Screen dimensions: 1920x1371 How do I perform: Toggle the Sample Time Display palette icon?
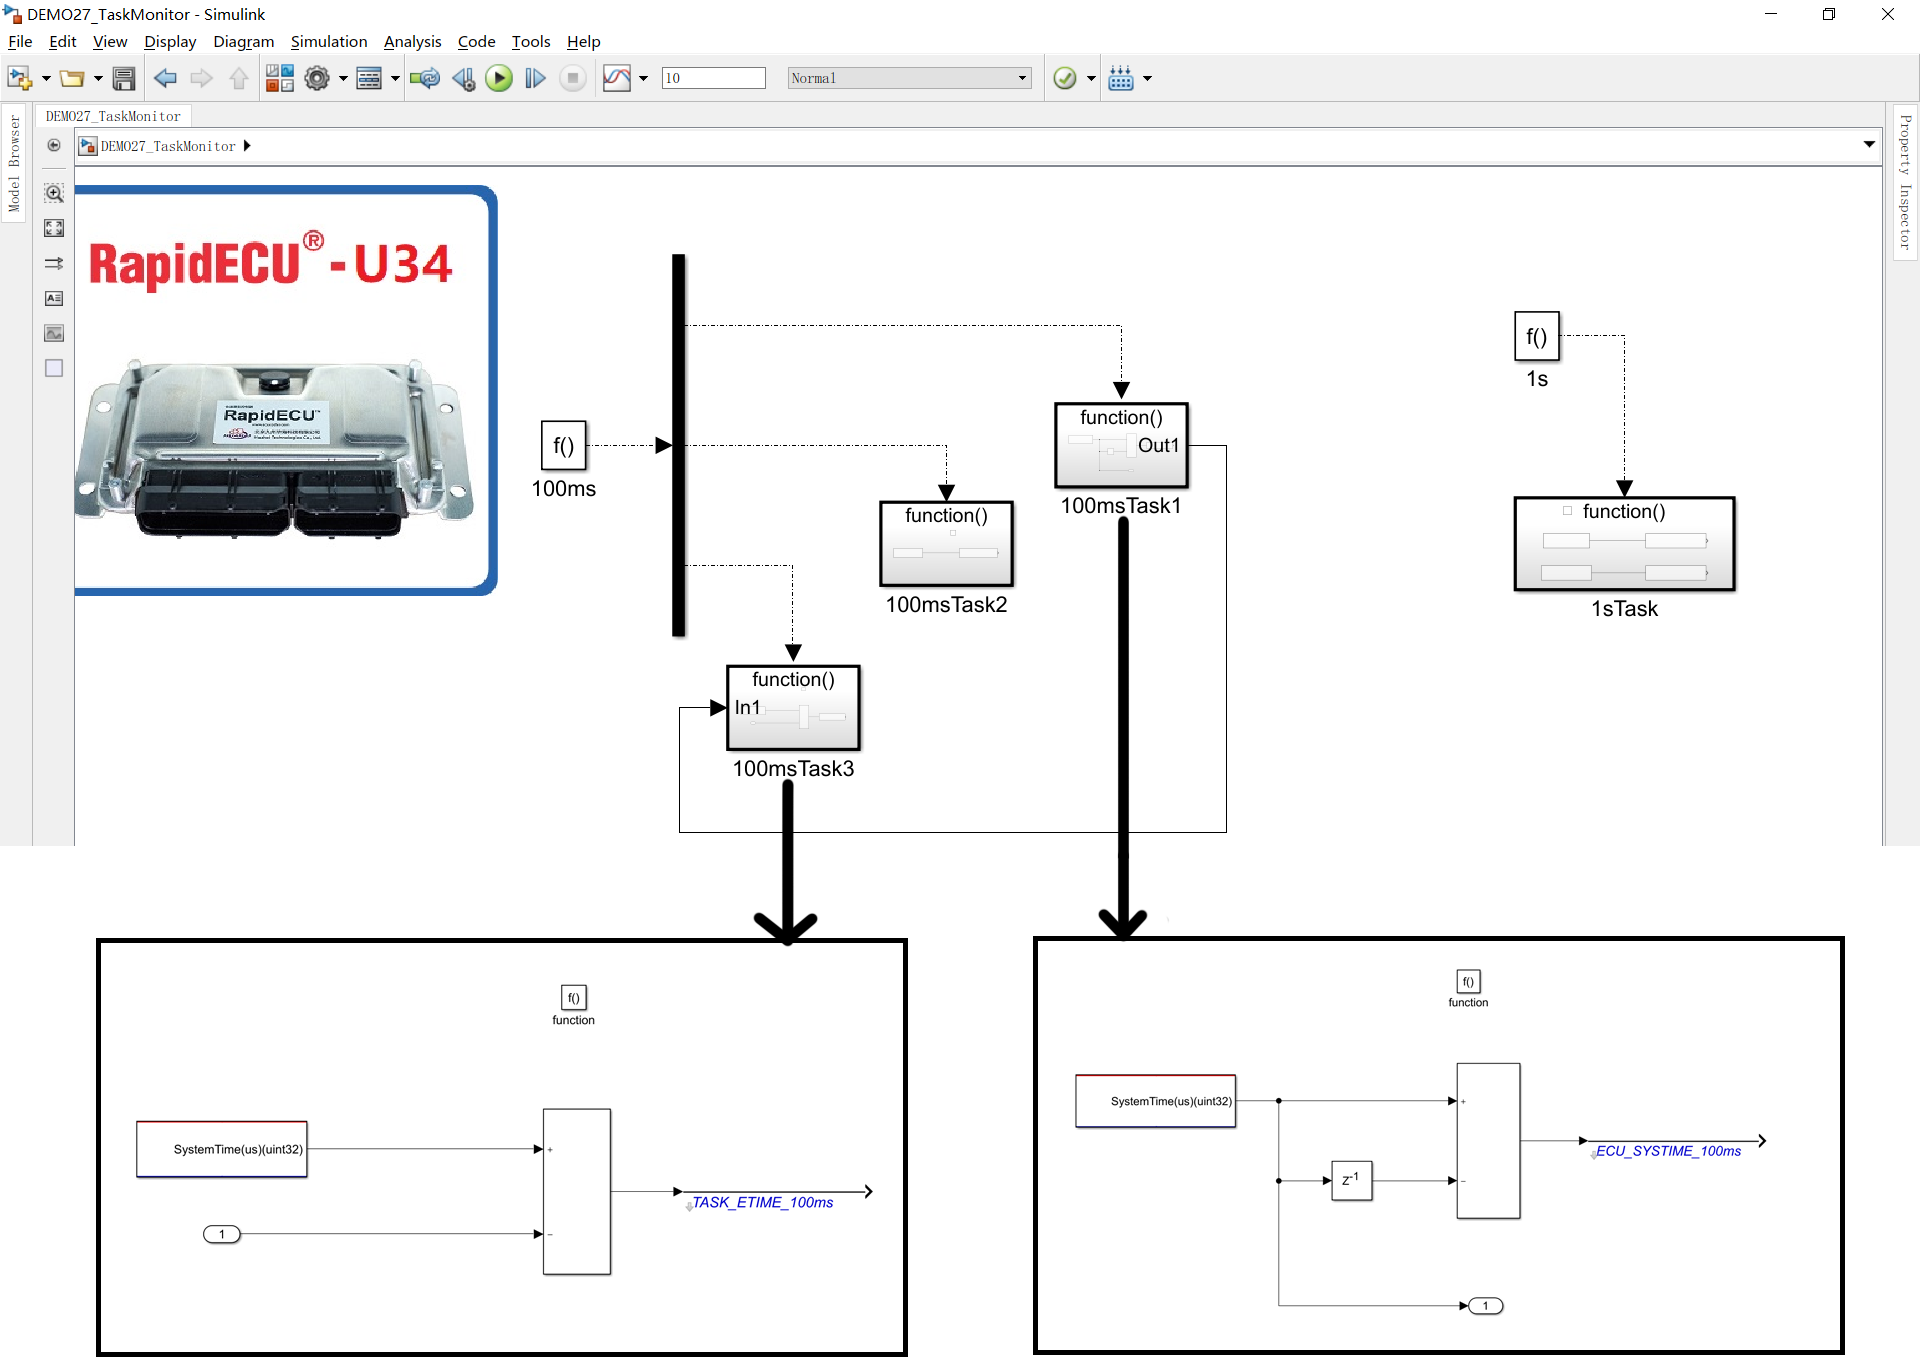pos(54,263)
